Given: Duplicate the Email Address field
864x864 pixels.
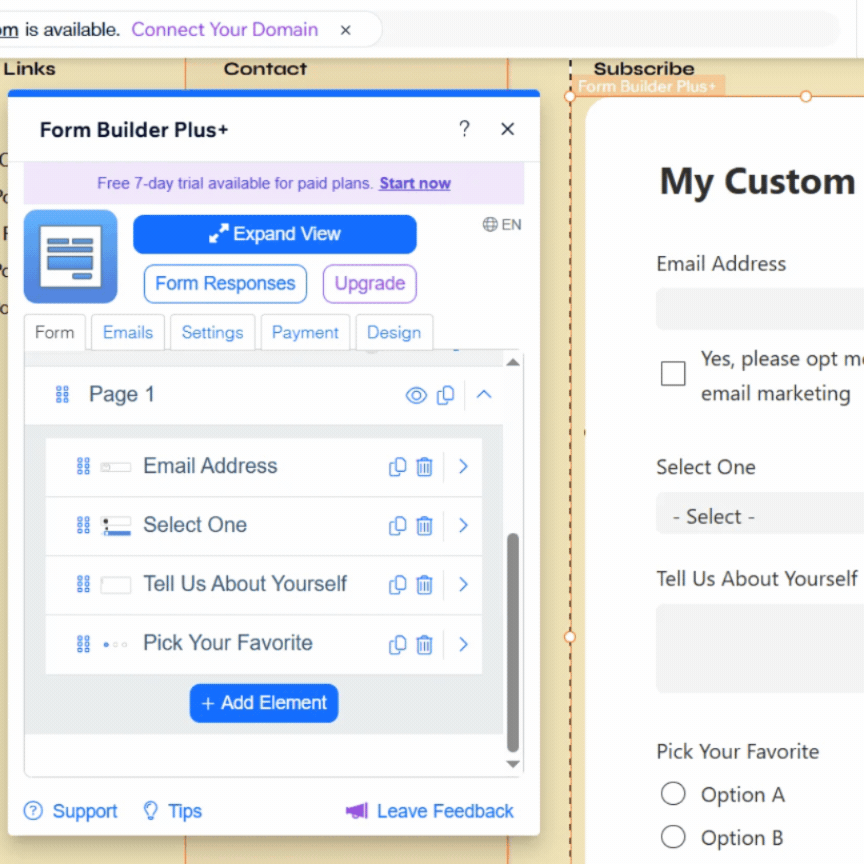Looking at the screenshot, I should [397, 467].
